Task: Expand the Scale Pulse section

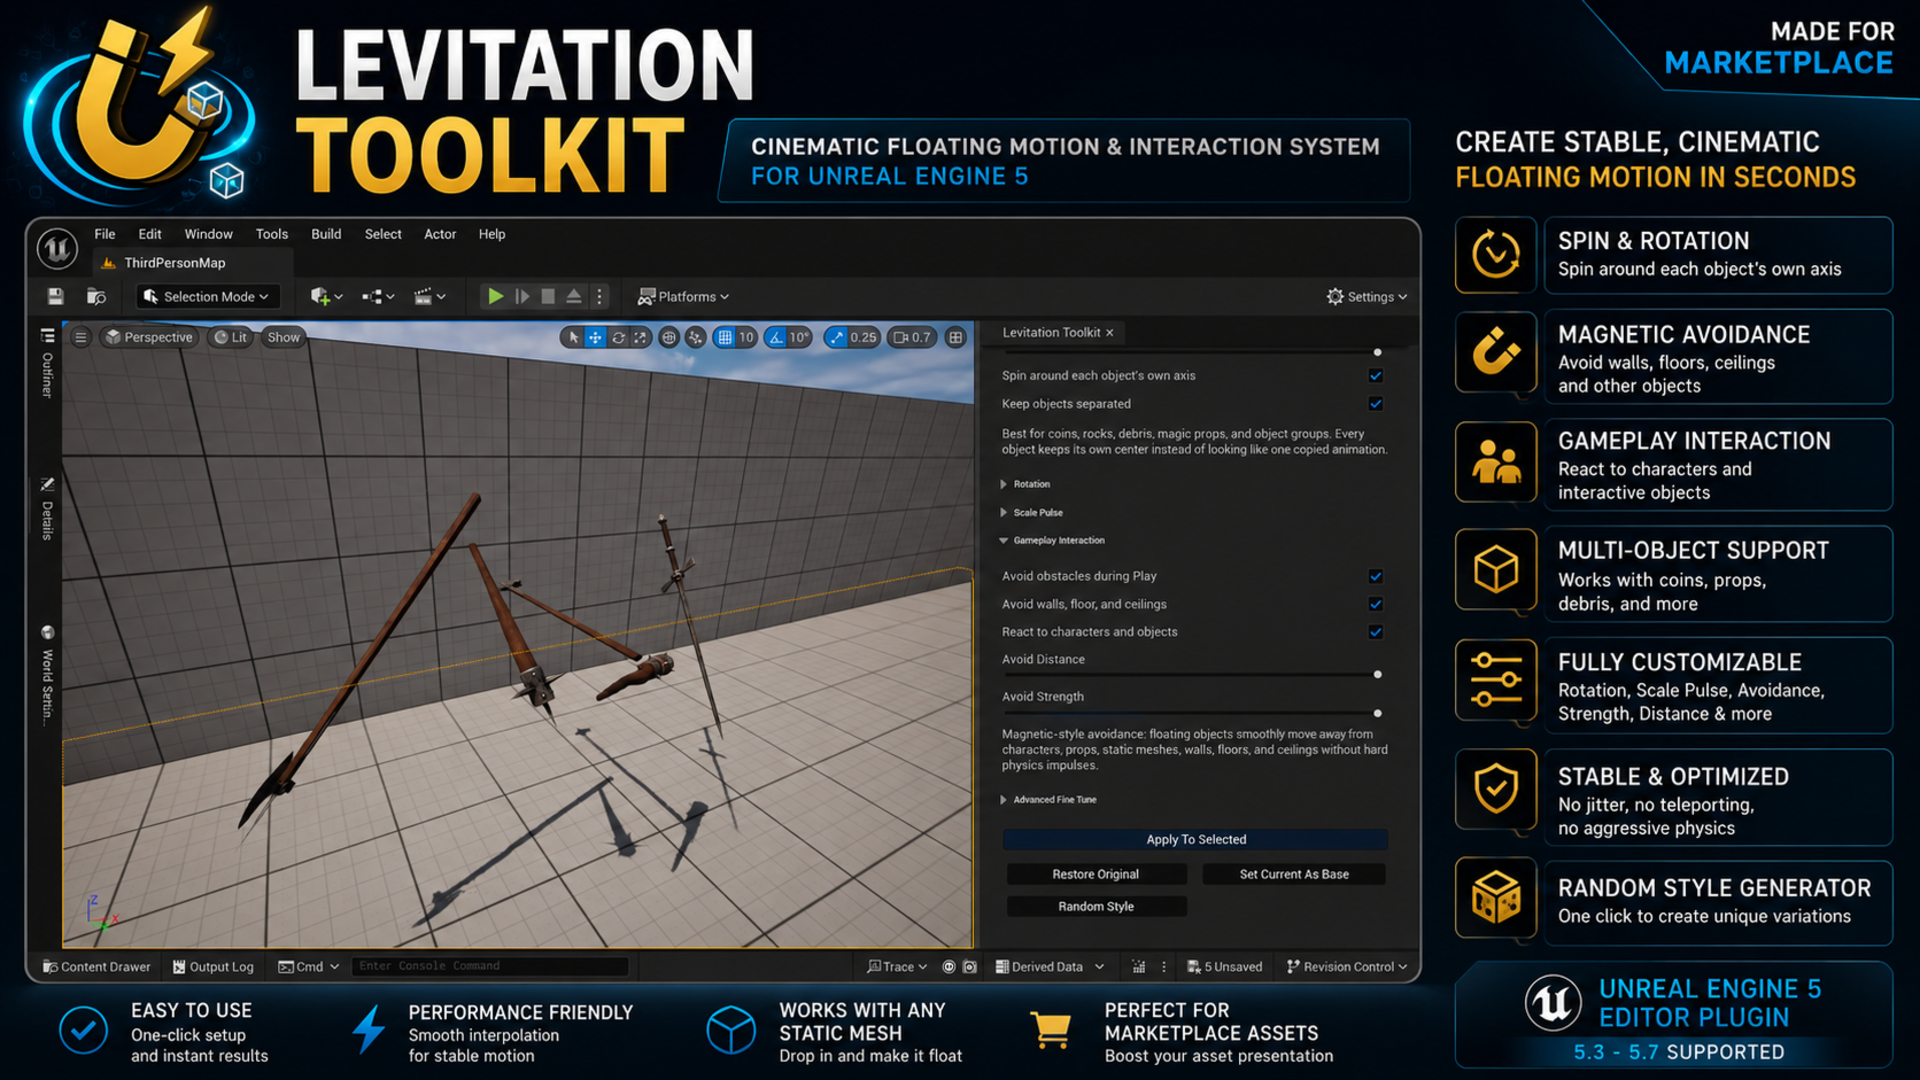Action: pos(1003,512)
